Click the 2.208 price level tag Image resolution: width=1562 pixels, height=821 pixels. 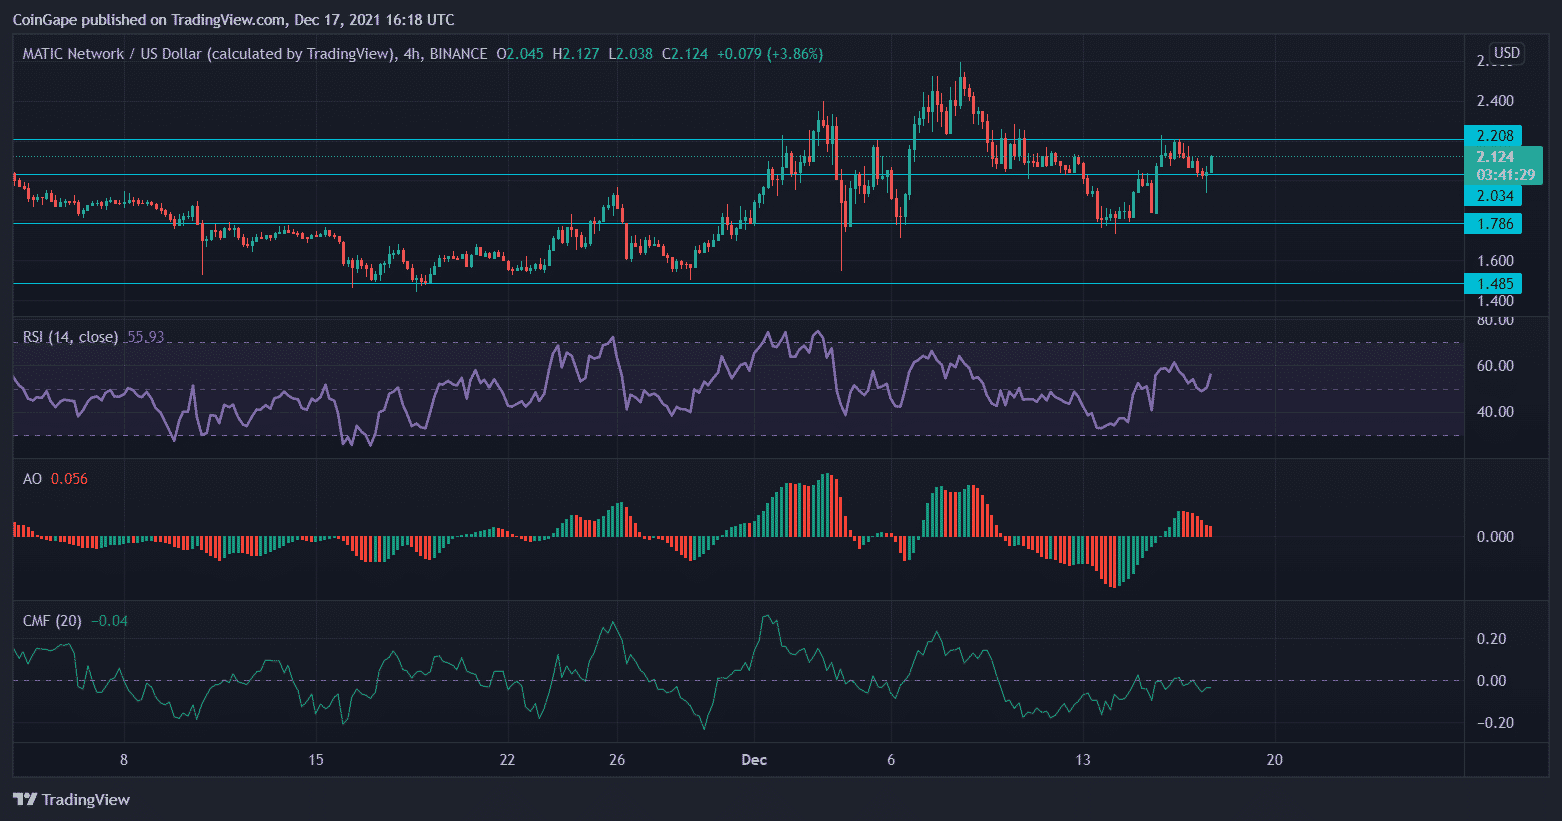coord(1493,136)
